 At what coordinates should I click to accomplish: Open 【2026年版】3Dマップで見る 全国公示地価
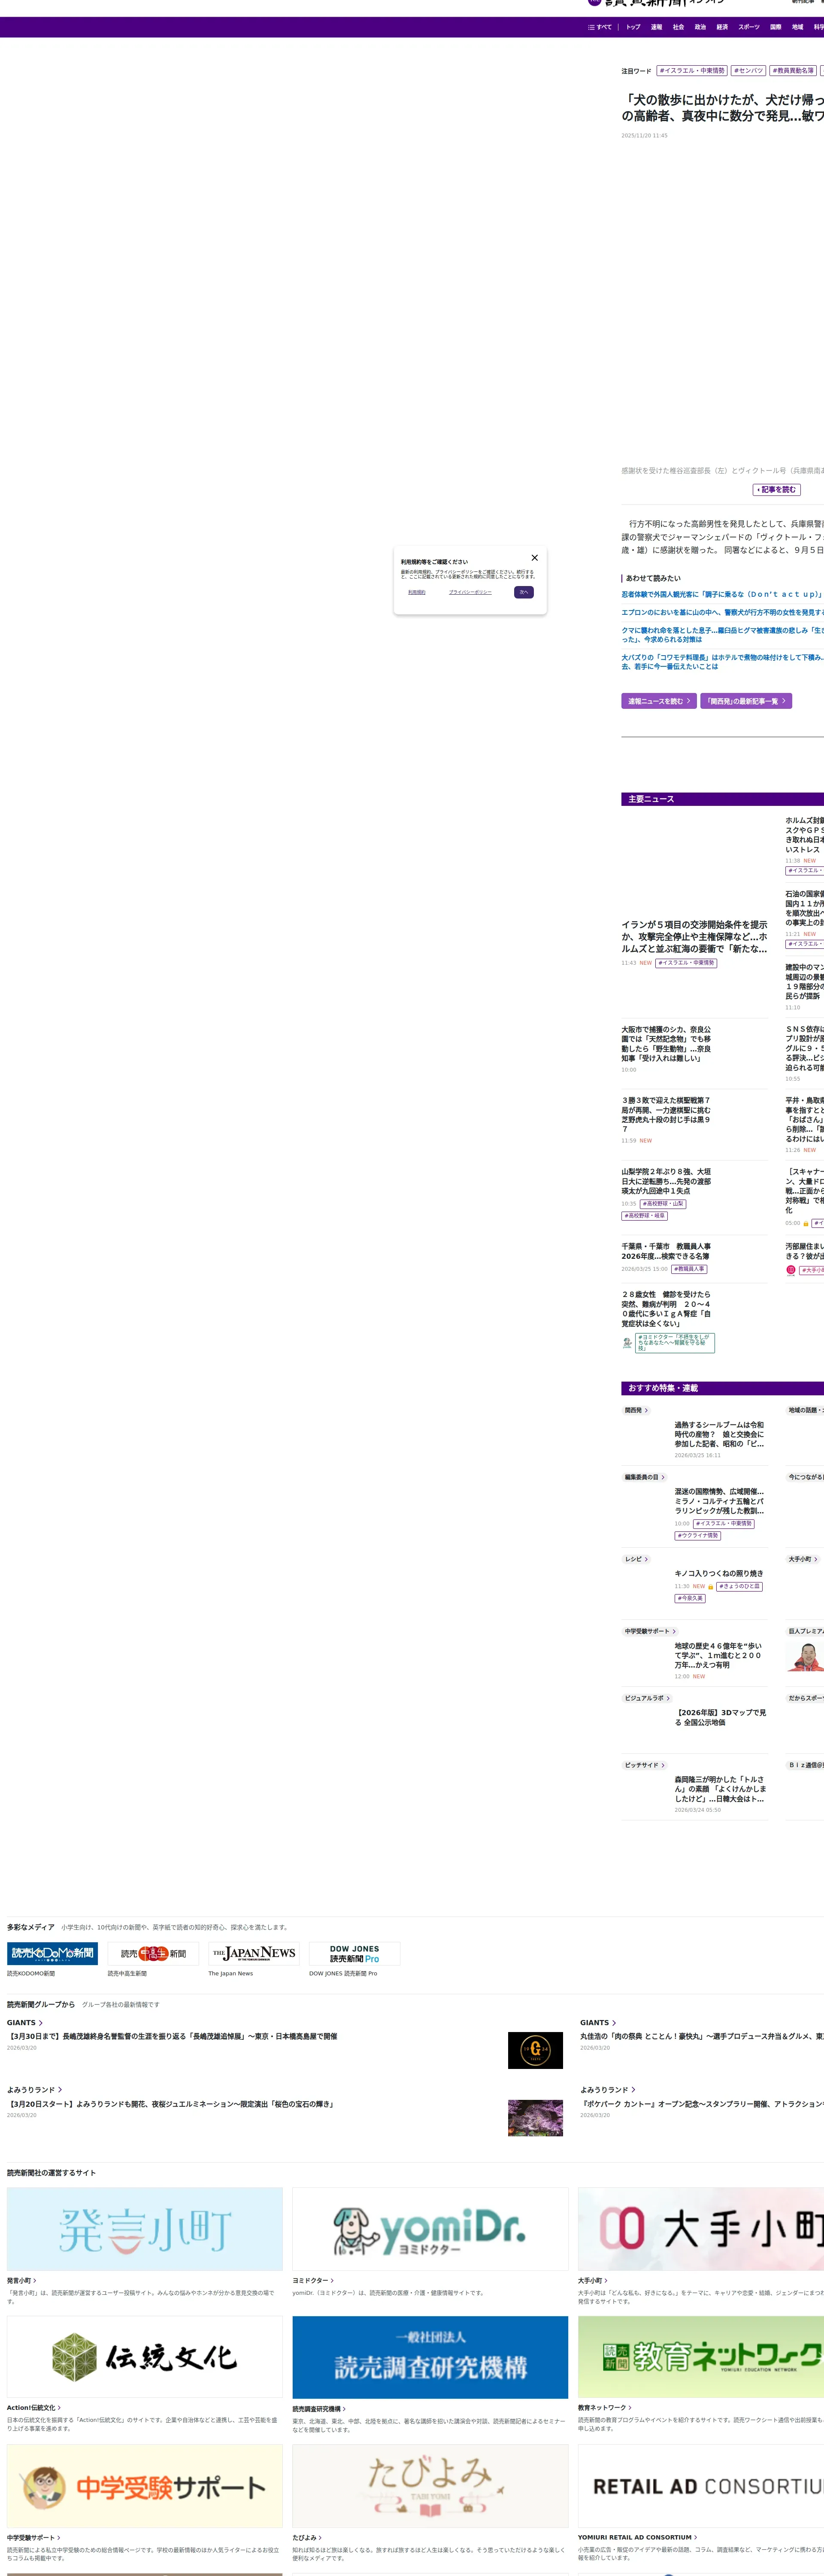721,1717
